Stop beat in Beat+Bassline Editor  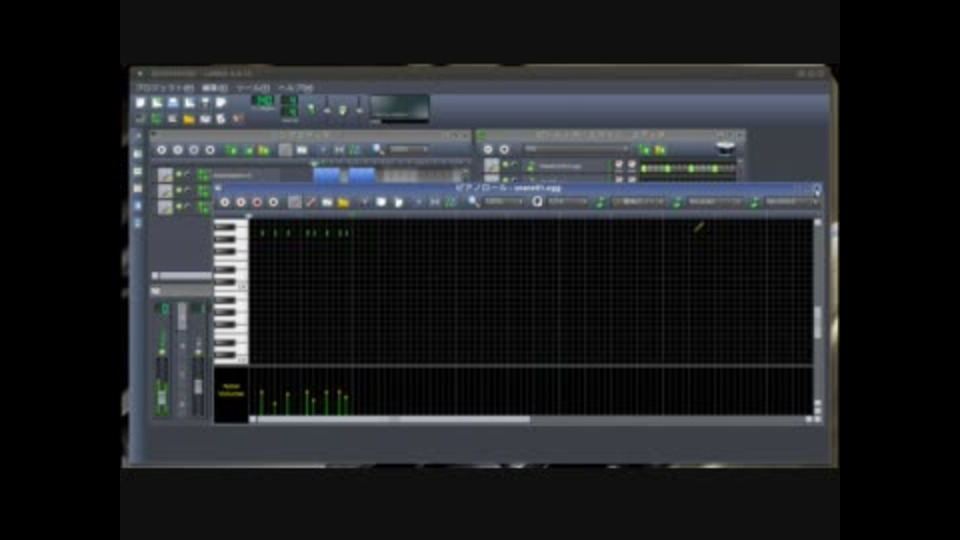tap(504, 150)
